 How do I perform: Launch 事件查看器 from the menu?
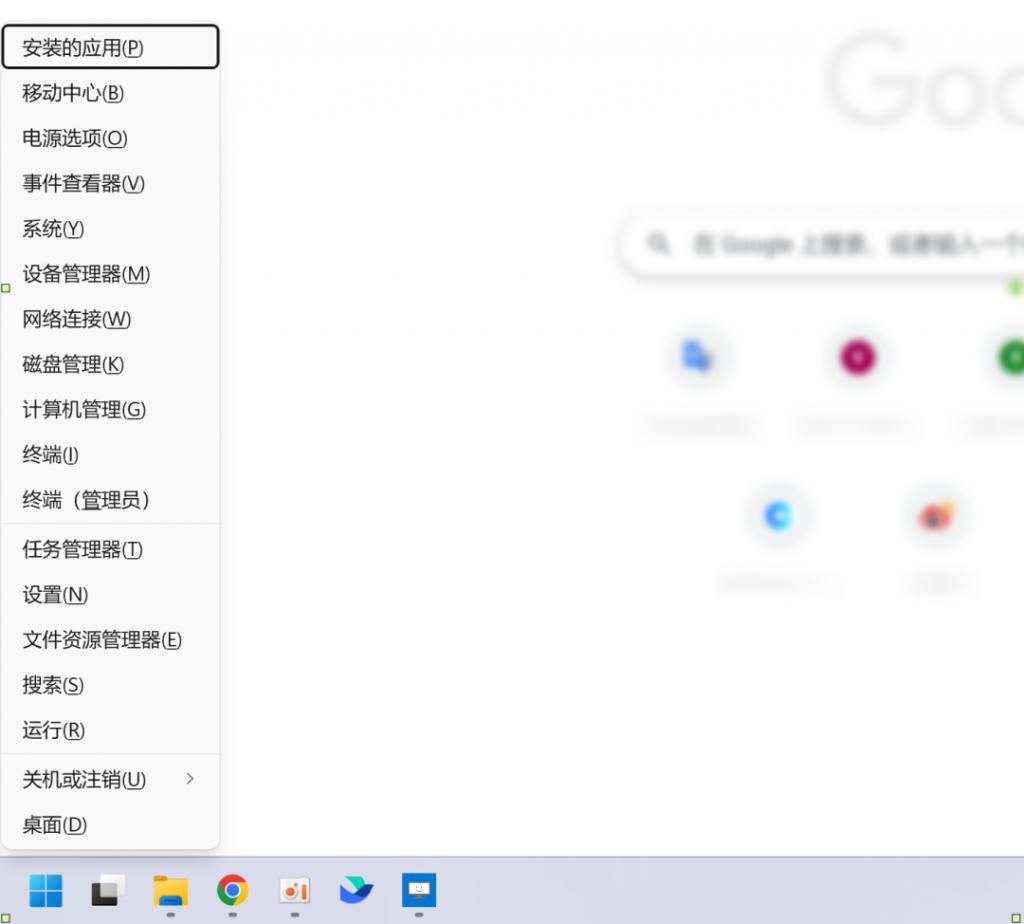click(x=84, y=184)
